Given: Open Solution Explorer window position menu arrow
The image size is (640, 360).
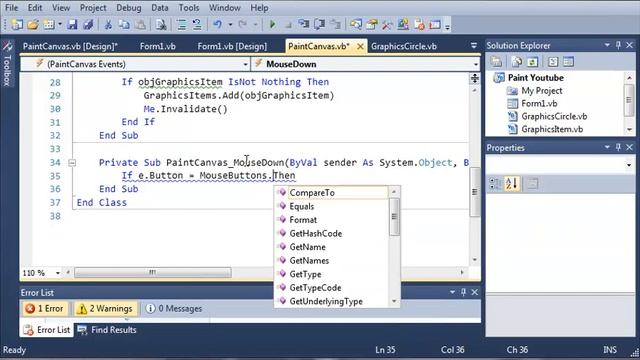Looking at the screenshot, I should (x=607, y=45).
